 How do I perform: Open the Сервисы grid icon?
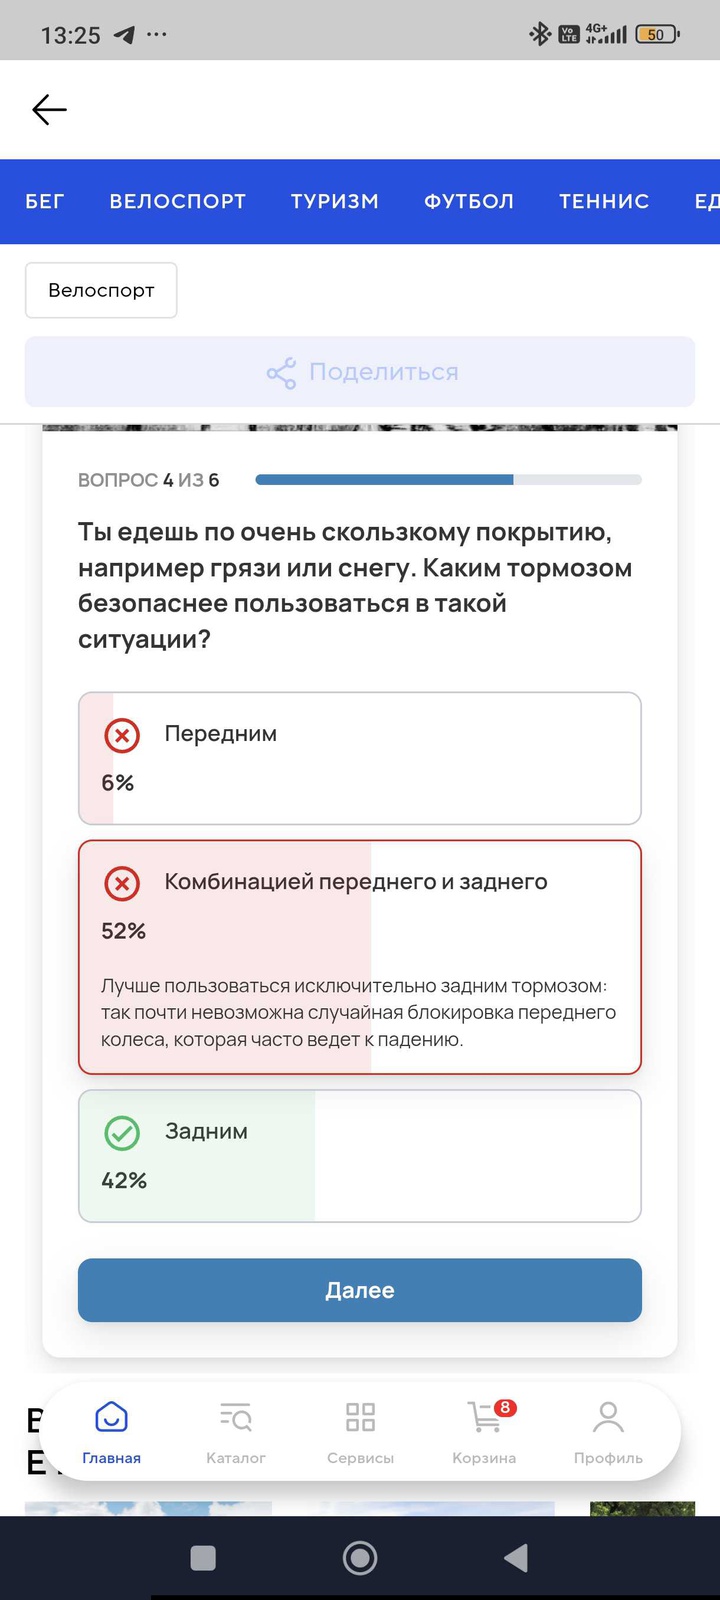[x=360, y=1417]
